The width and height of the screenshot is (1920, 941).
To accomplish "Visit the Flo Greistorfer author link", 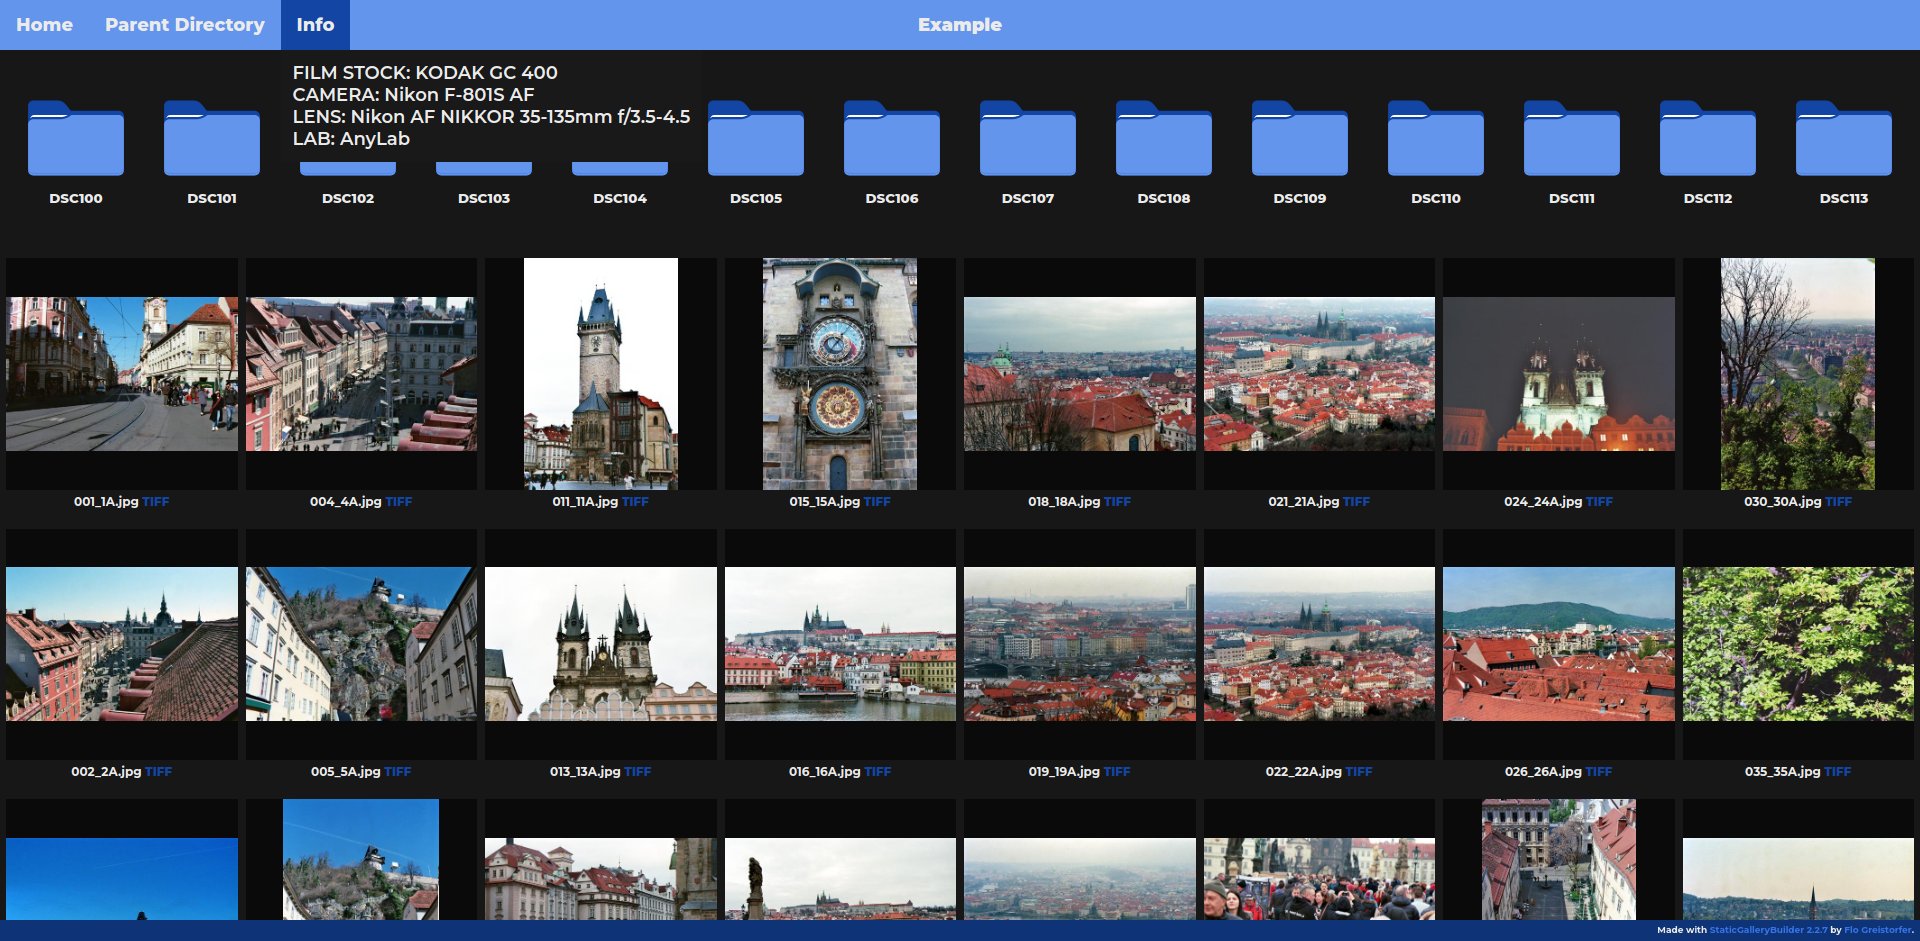I will coord(1877,930).
